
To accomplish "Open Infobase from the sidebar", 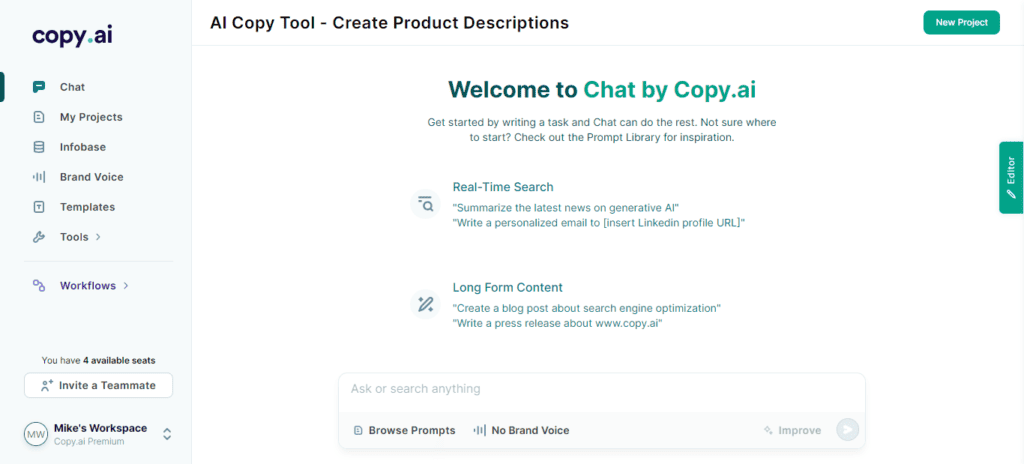I will (x=83, y=147).
